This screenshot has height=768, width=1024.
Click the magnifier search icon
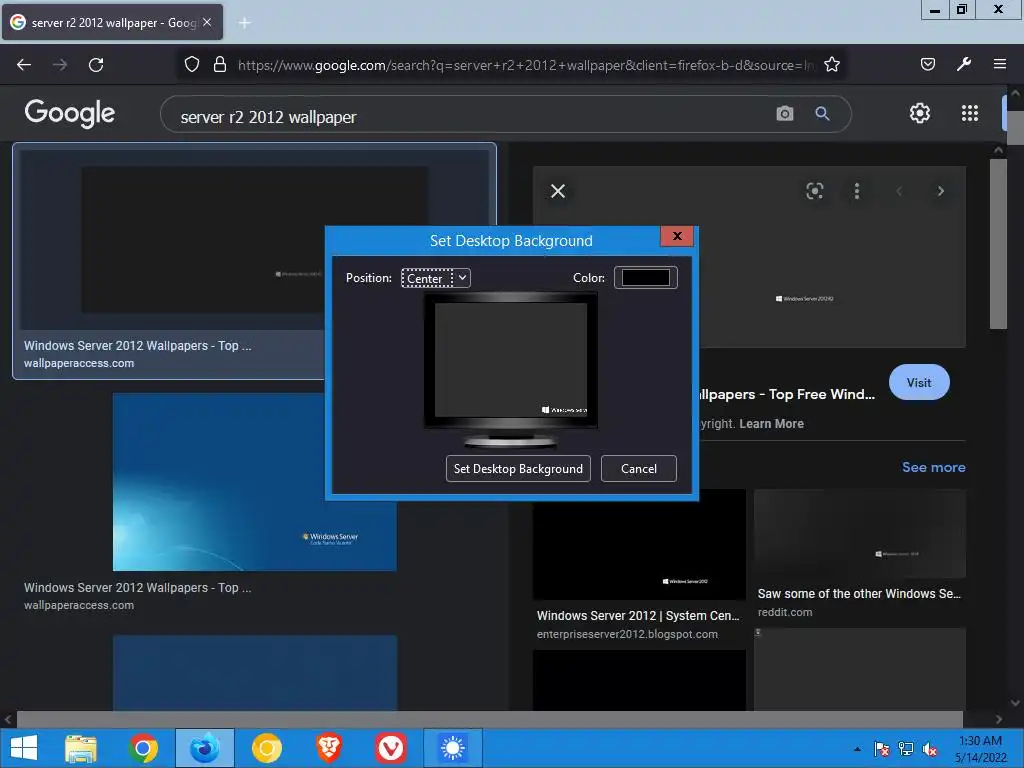click(822, 114)
